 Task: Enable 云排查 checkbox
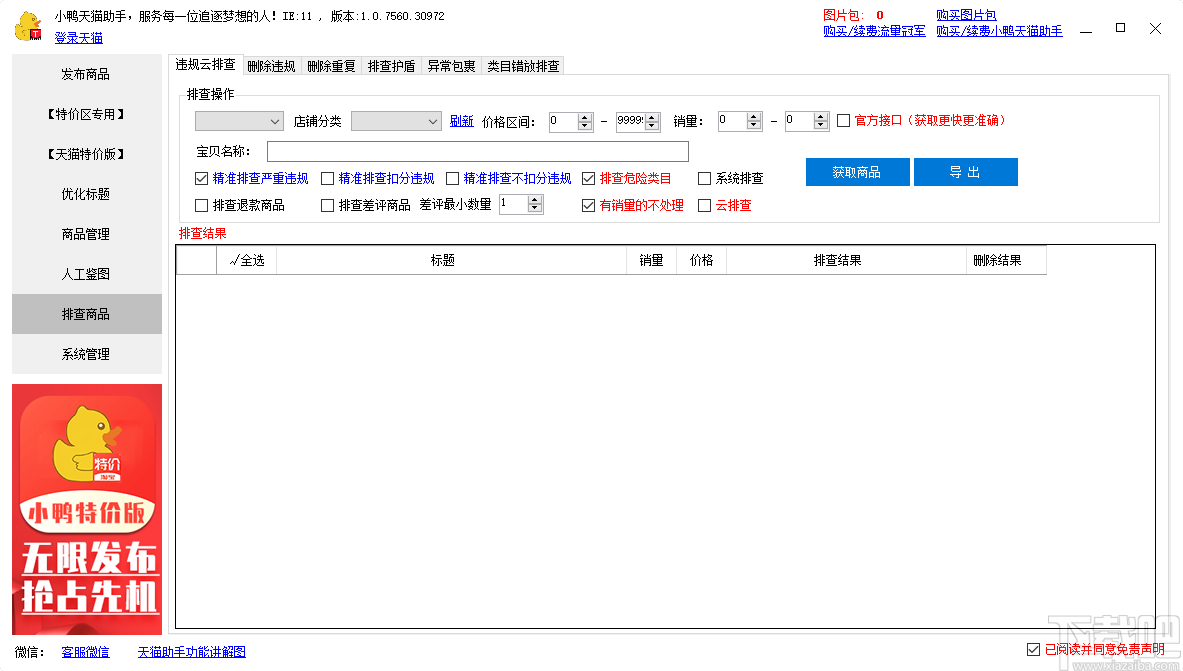coord(705,205)
